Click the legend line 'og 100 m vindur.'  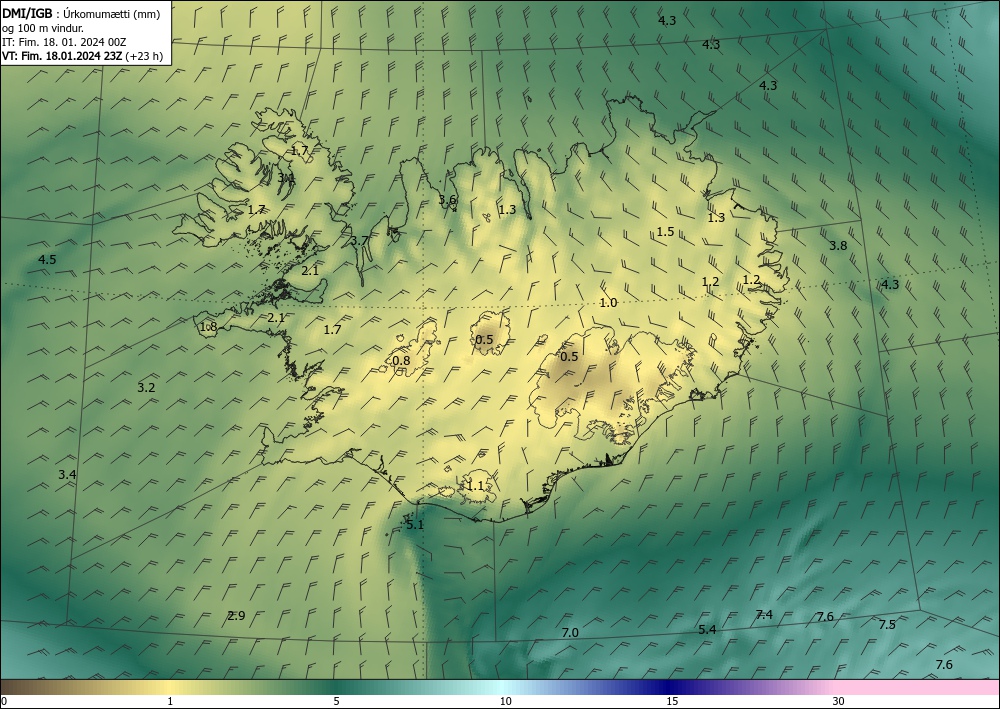[x=43, y=28]
